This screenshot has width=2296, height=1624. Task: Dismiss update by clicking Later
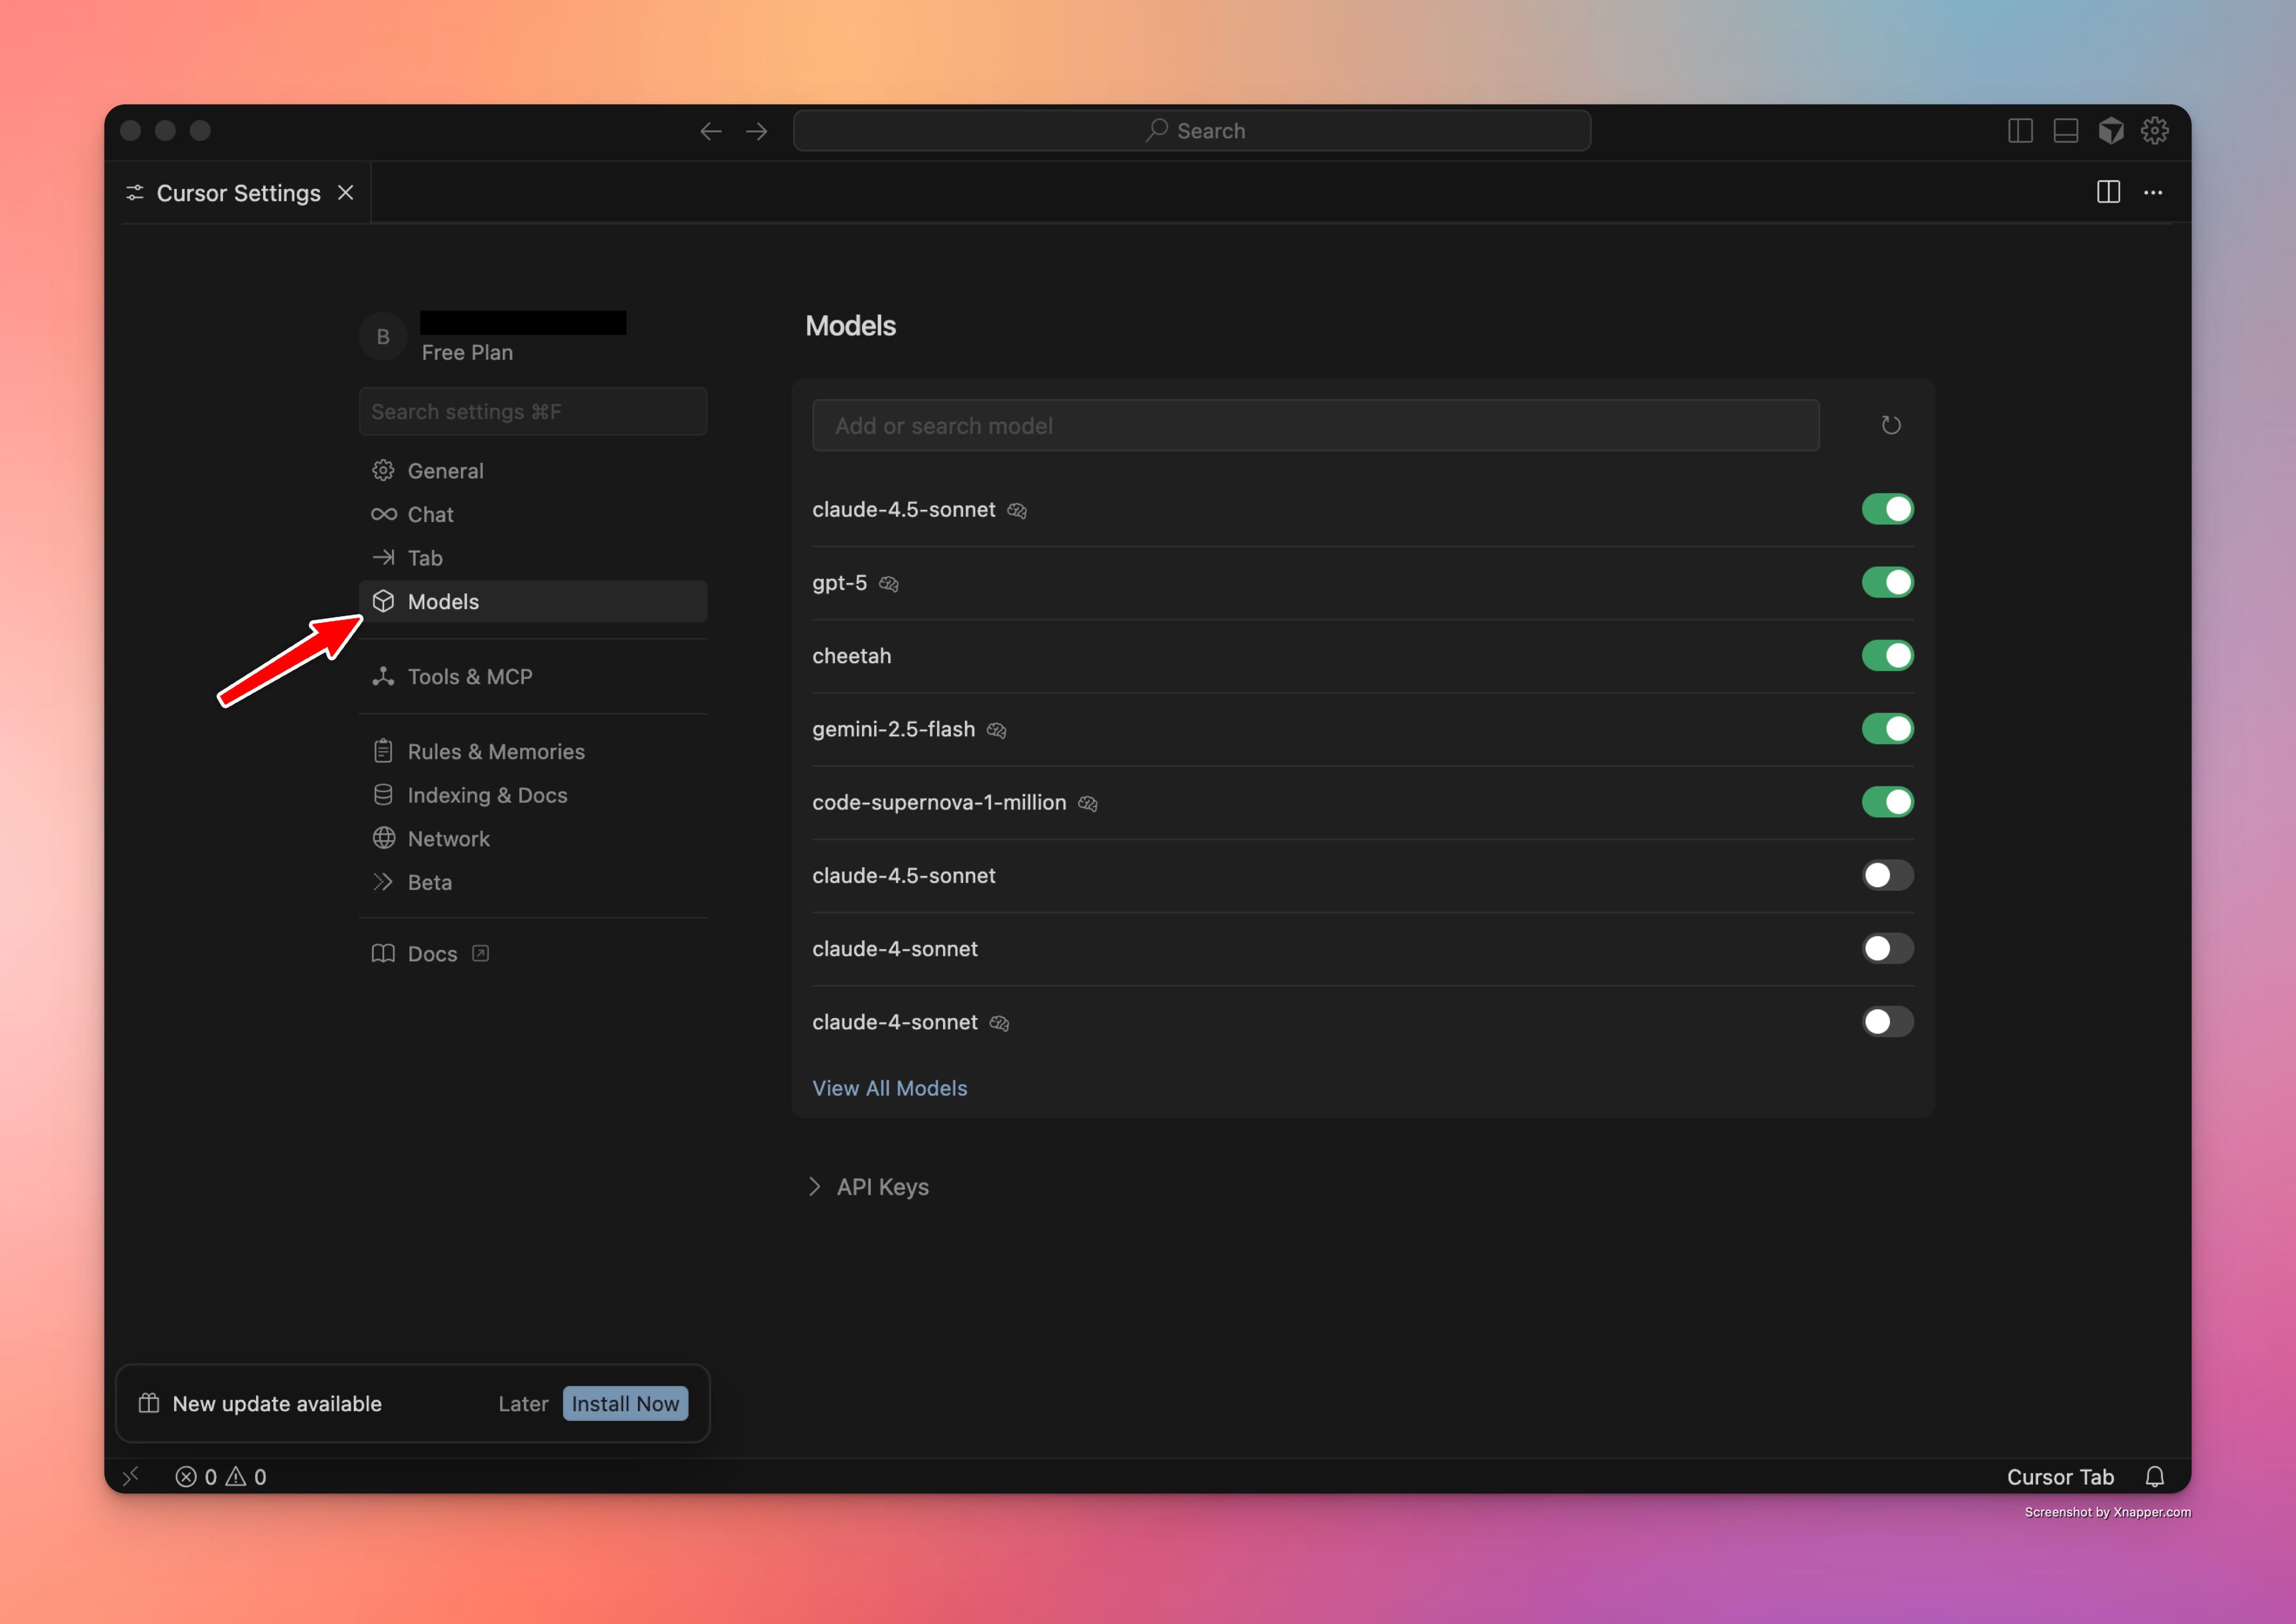tap(523, 1404)
